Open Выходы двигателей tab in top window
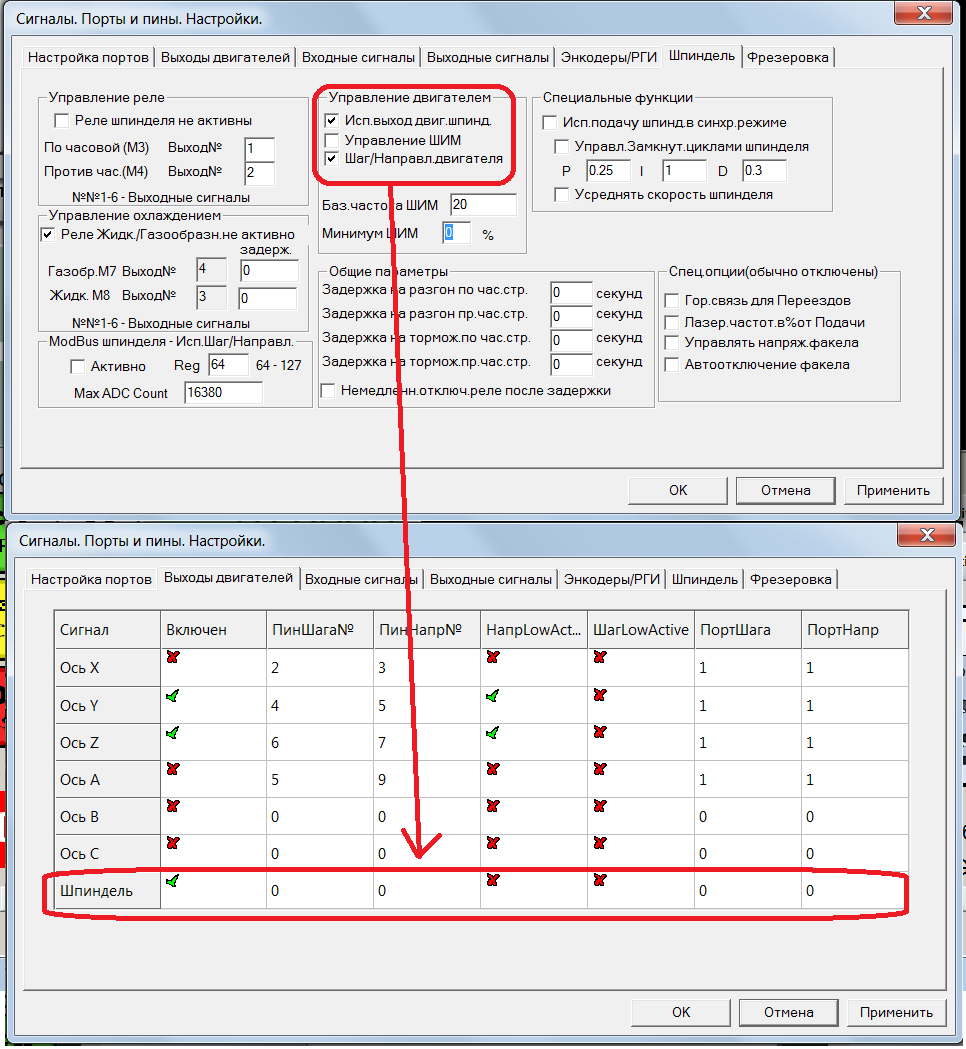 (x=225, y=58)
